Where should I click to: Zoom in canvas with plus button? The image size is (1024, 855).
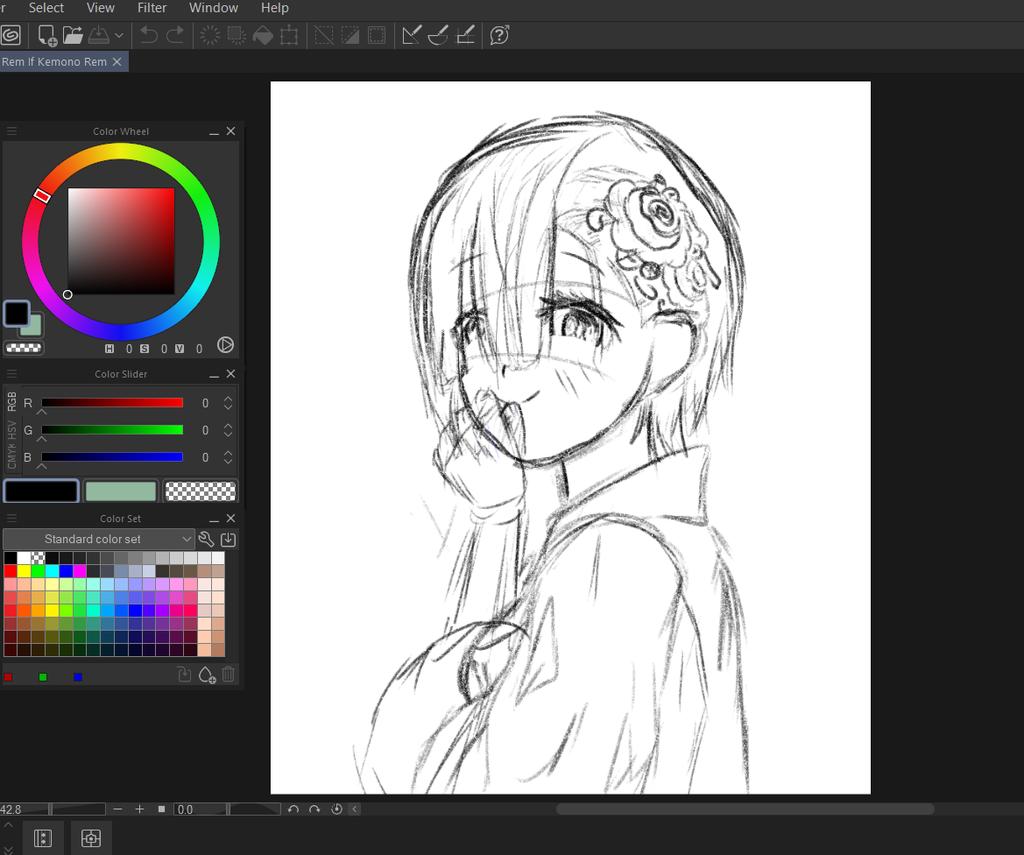[139, 809]
